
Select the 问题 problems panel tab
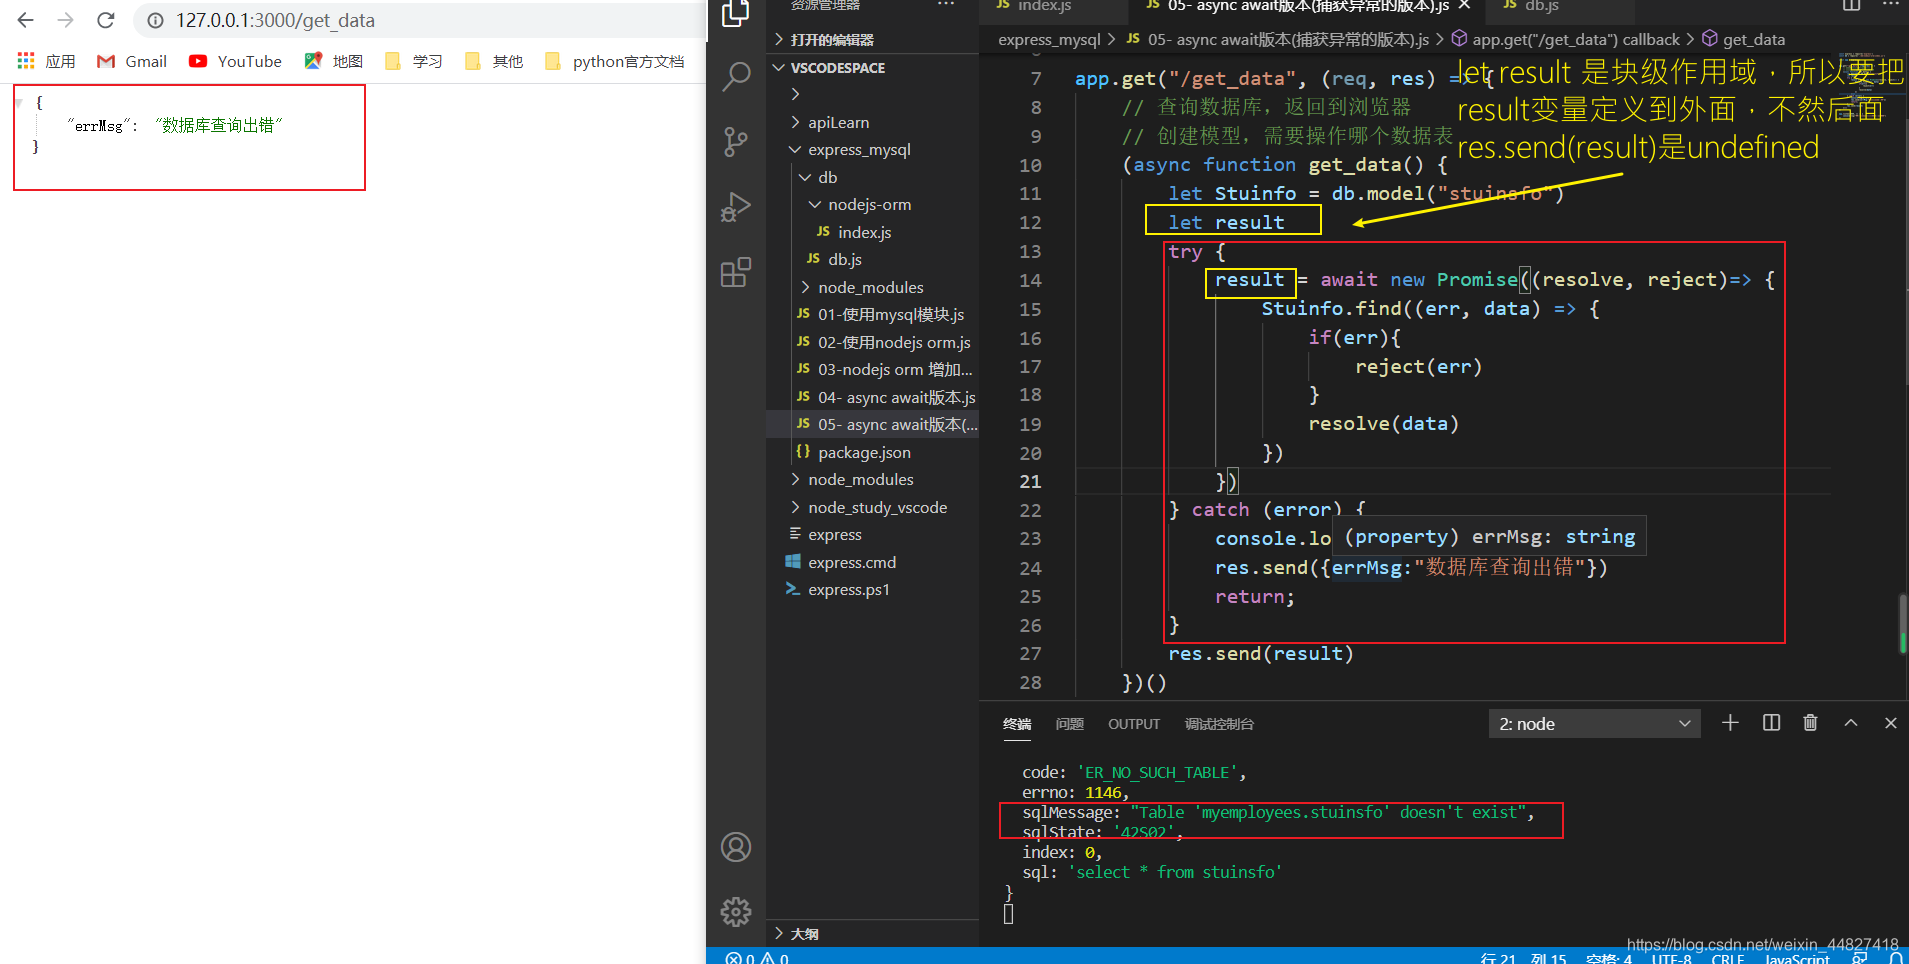click(1070, 724)
